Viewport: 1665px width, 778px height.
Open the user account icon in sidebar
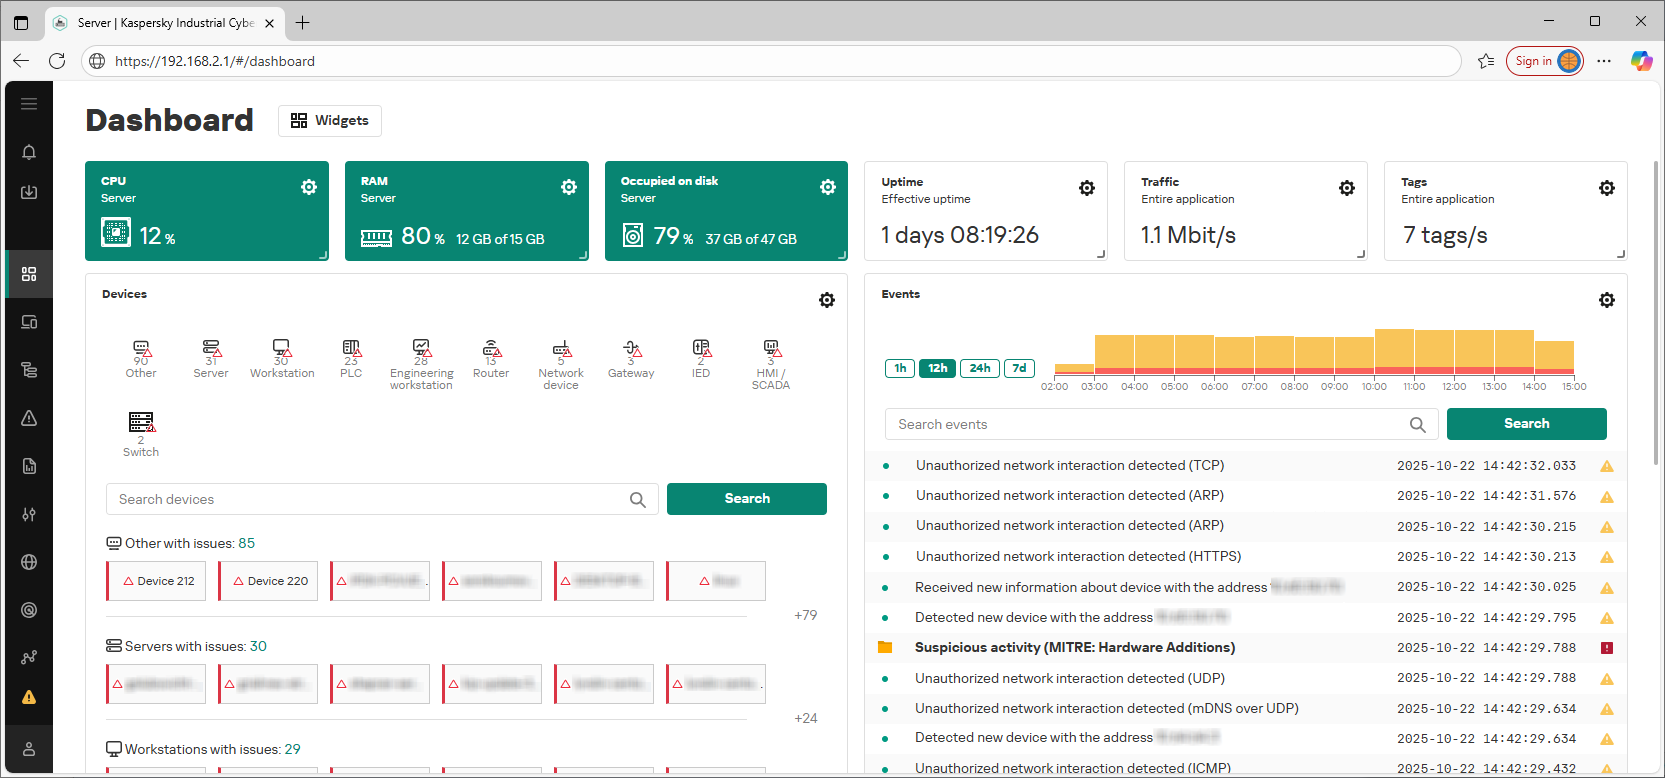click(29, 749)
